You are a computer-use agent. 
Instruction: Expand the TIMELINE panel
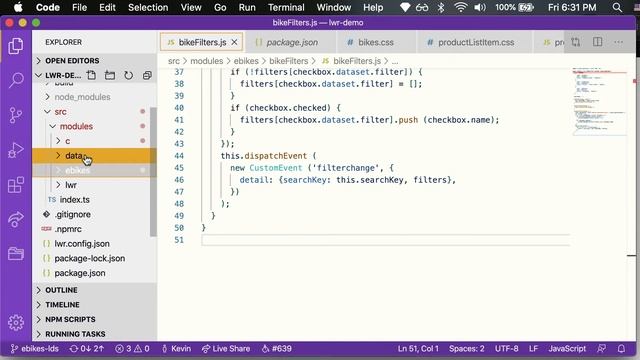pos(95,304)
